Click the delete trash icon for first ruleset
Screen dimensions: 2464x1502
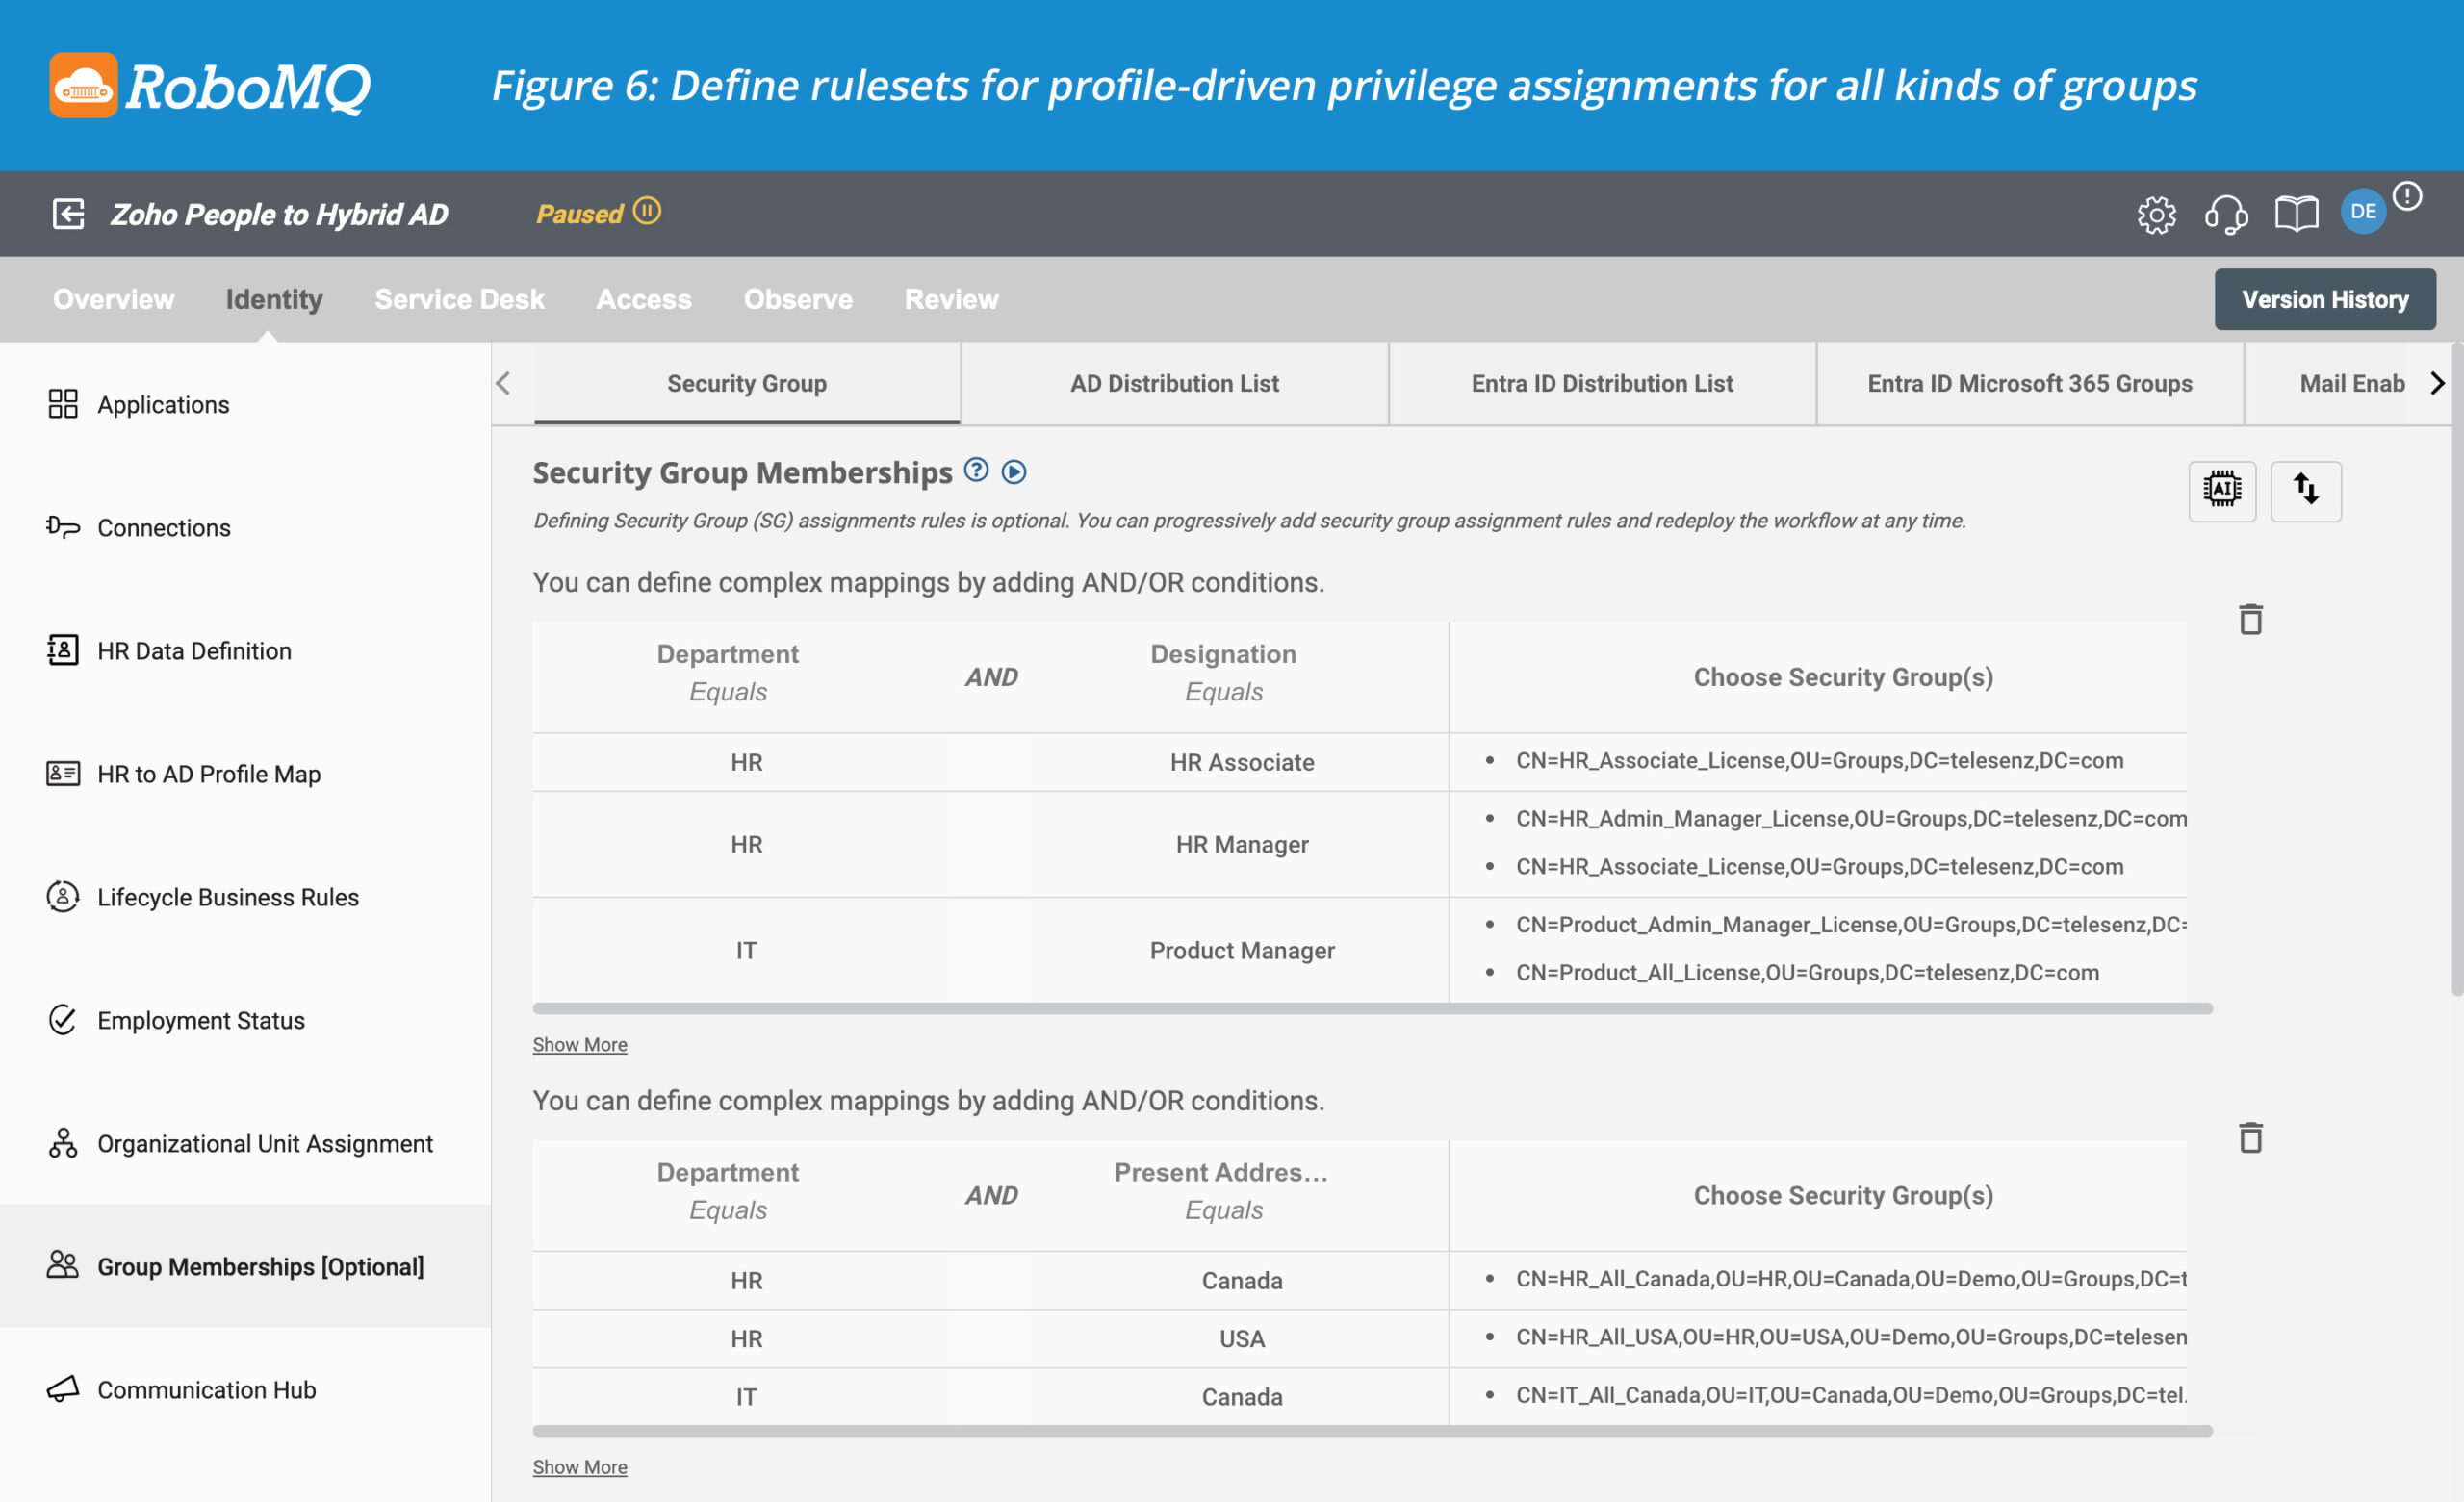pos(2251,619)
